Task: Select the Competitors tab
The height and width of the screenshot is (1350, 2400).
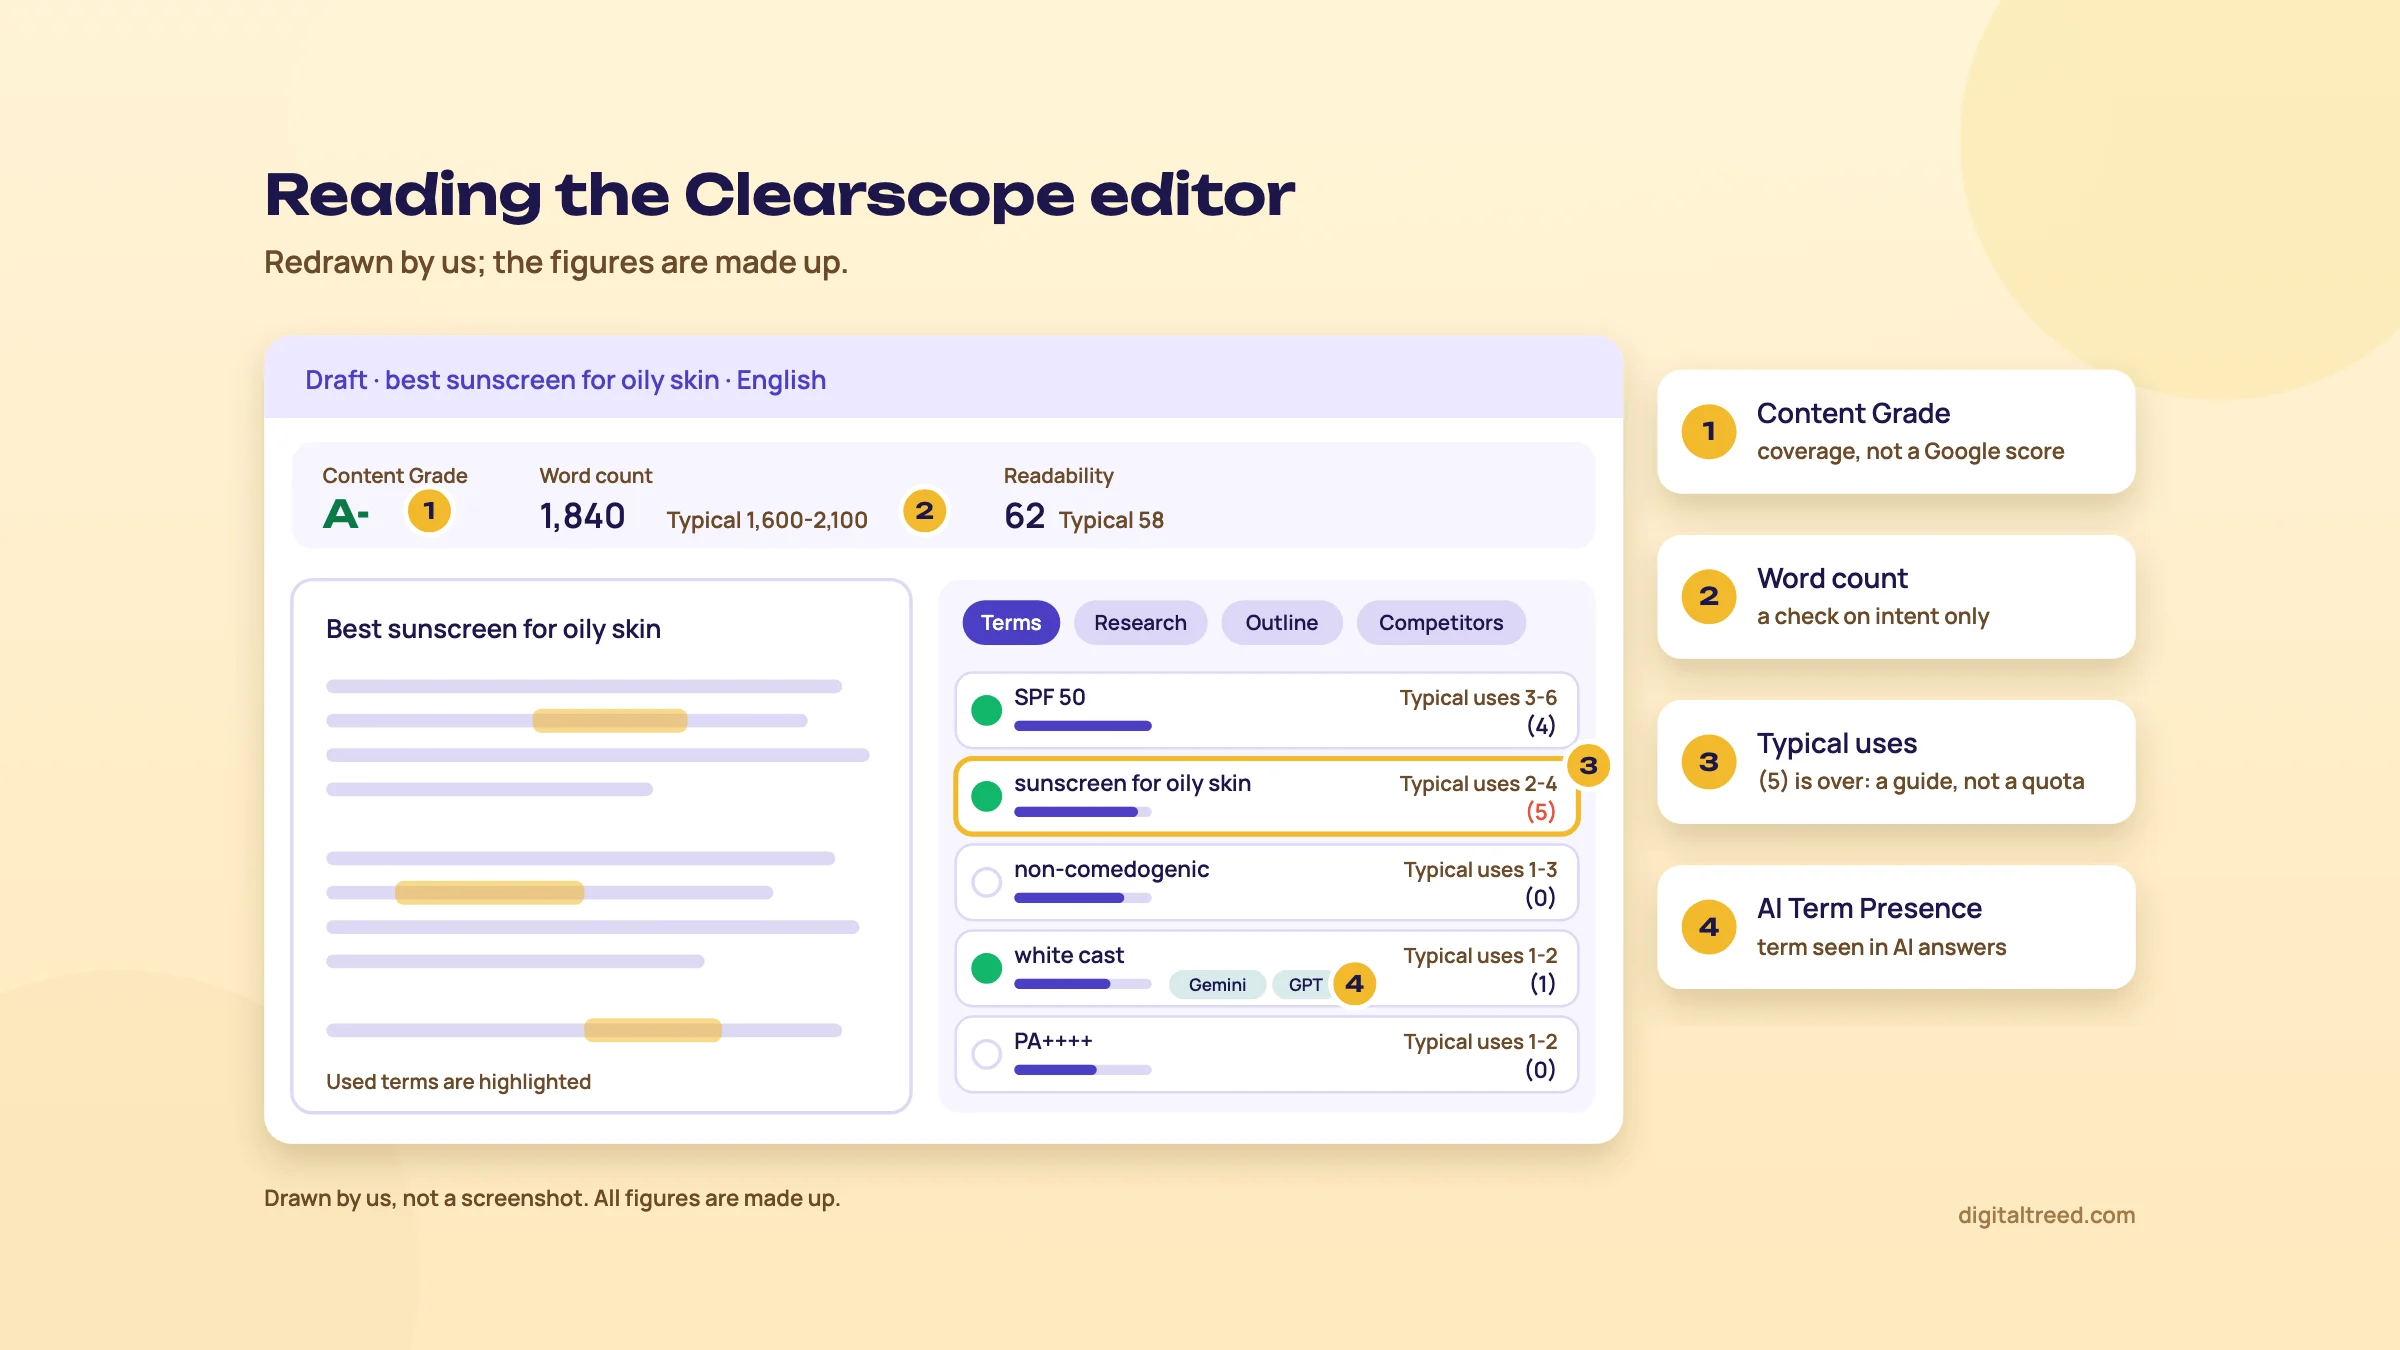Action: tap(1441, 623)
